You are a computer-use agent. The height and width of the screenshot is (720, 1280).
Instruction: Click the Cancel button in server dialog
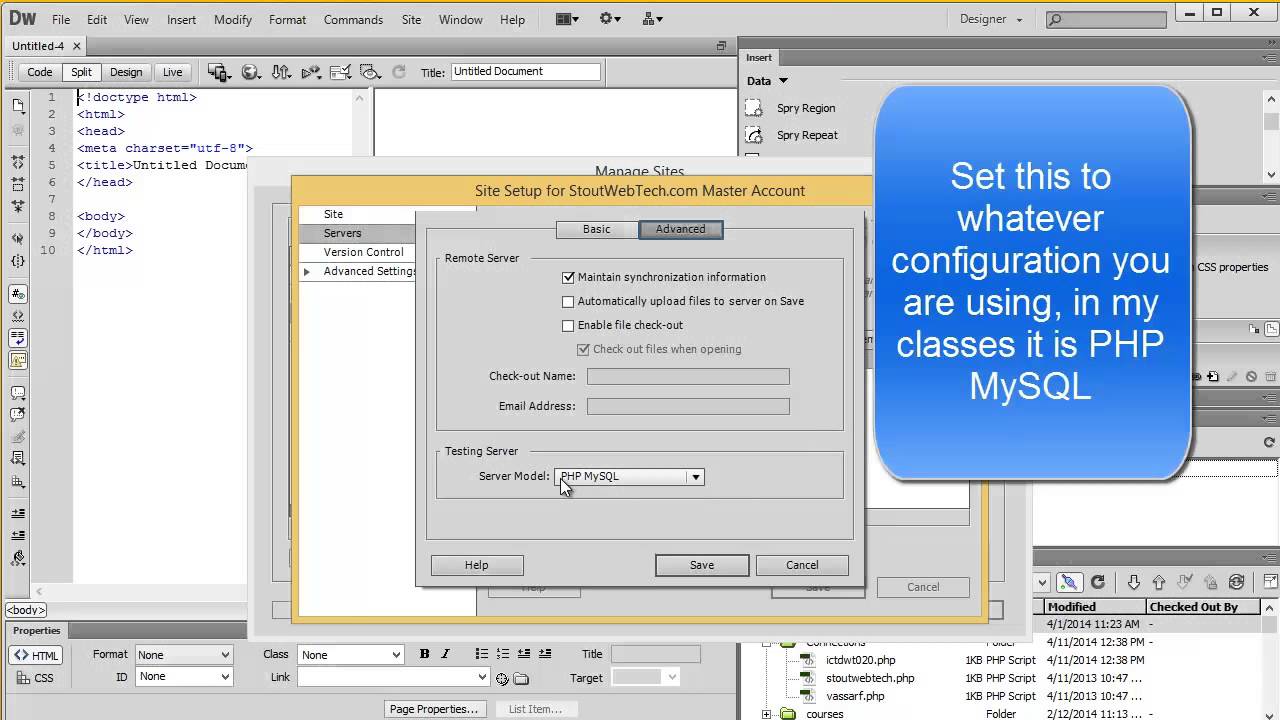tap(802, 565)
